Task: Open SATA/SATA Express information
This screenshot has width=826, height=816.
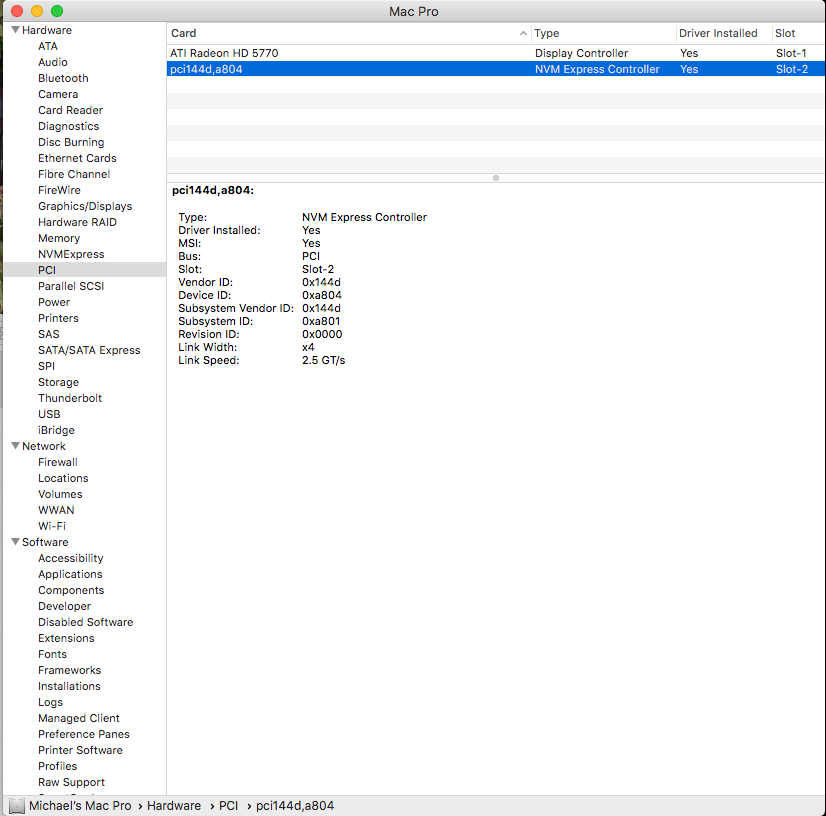Action: coord(89,350)
